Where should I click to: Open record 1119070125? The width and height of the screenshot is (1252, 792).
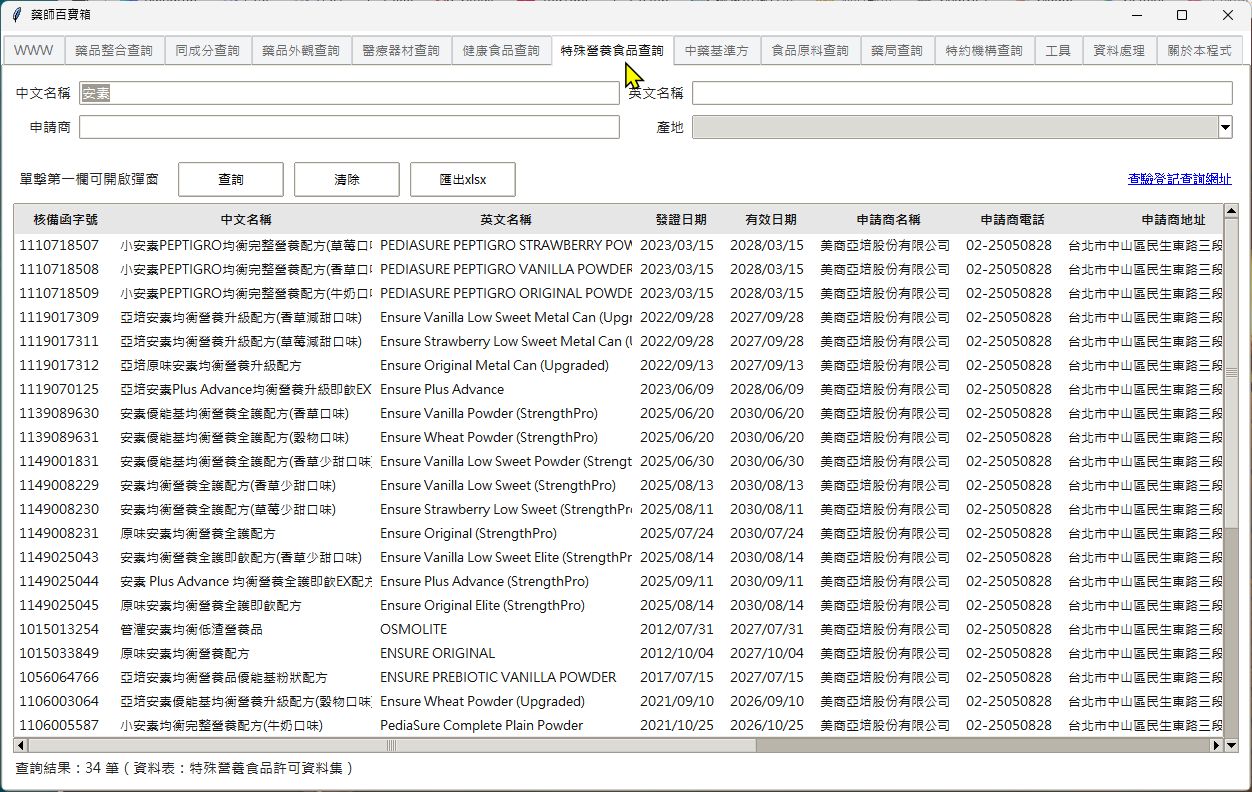click(x=59, y=389)
